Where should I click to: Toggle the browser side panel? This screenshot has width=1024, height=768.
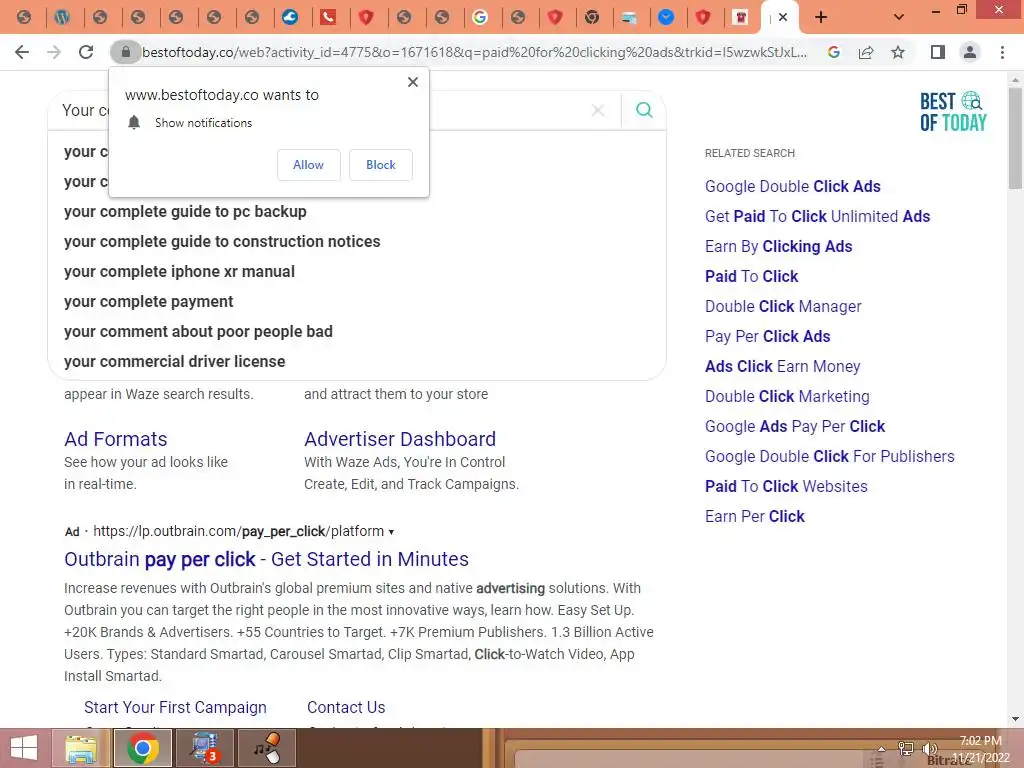click(x=938, y=52)
